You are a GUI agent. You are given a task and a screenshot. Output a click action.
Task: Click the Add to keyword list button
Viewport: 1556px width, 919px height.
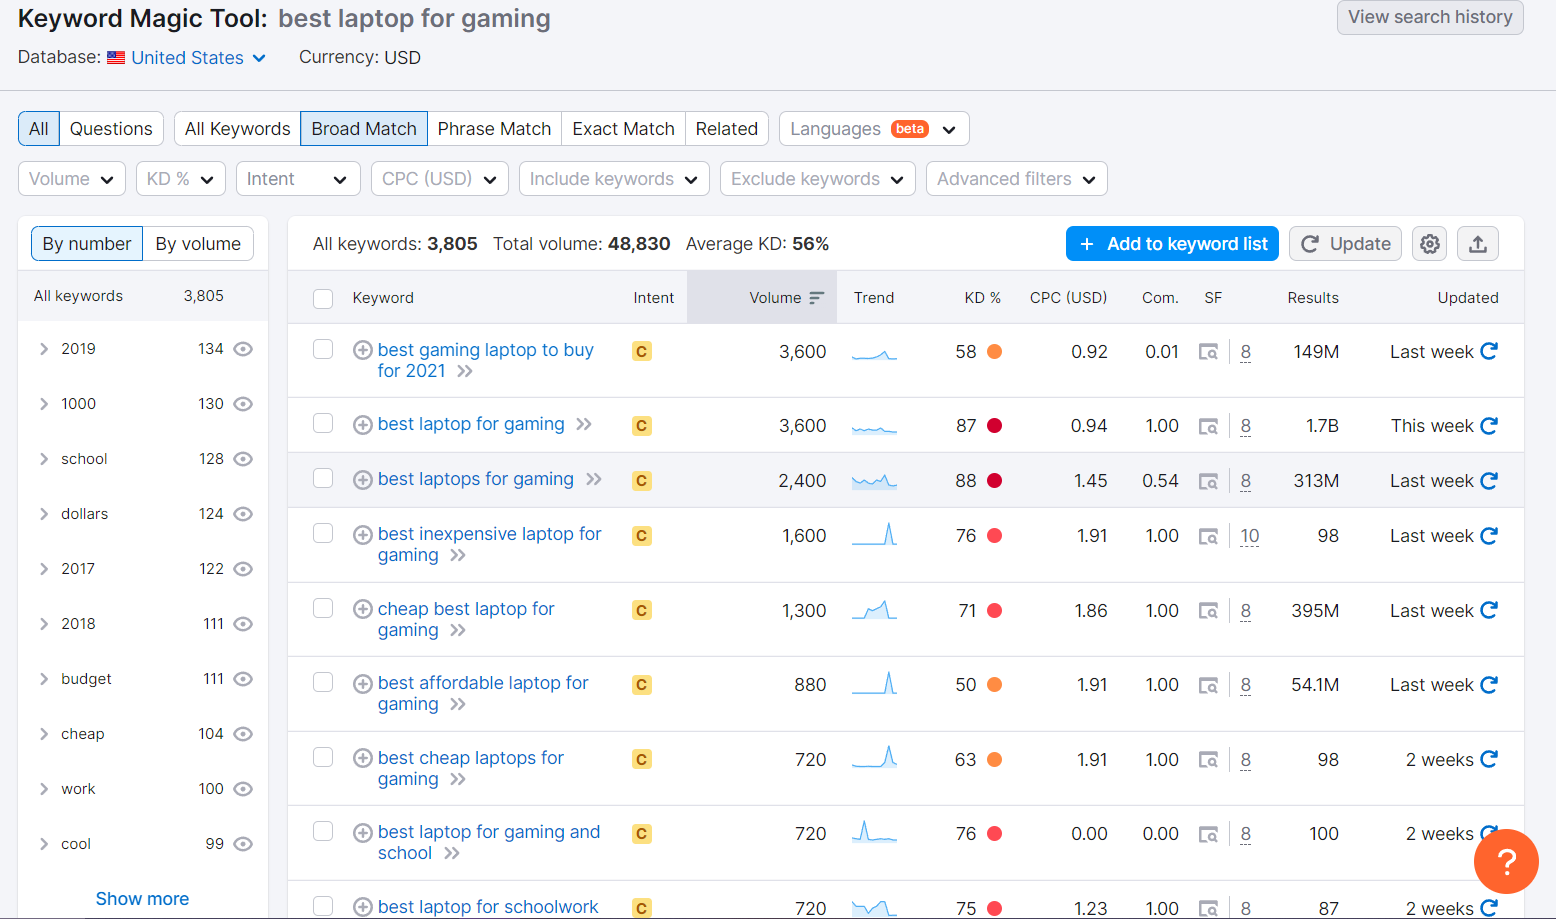[x=1172, y=244]
